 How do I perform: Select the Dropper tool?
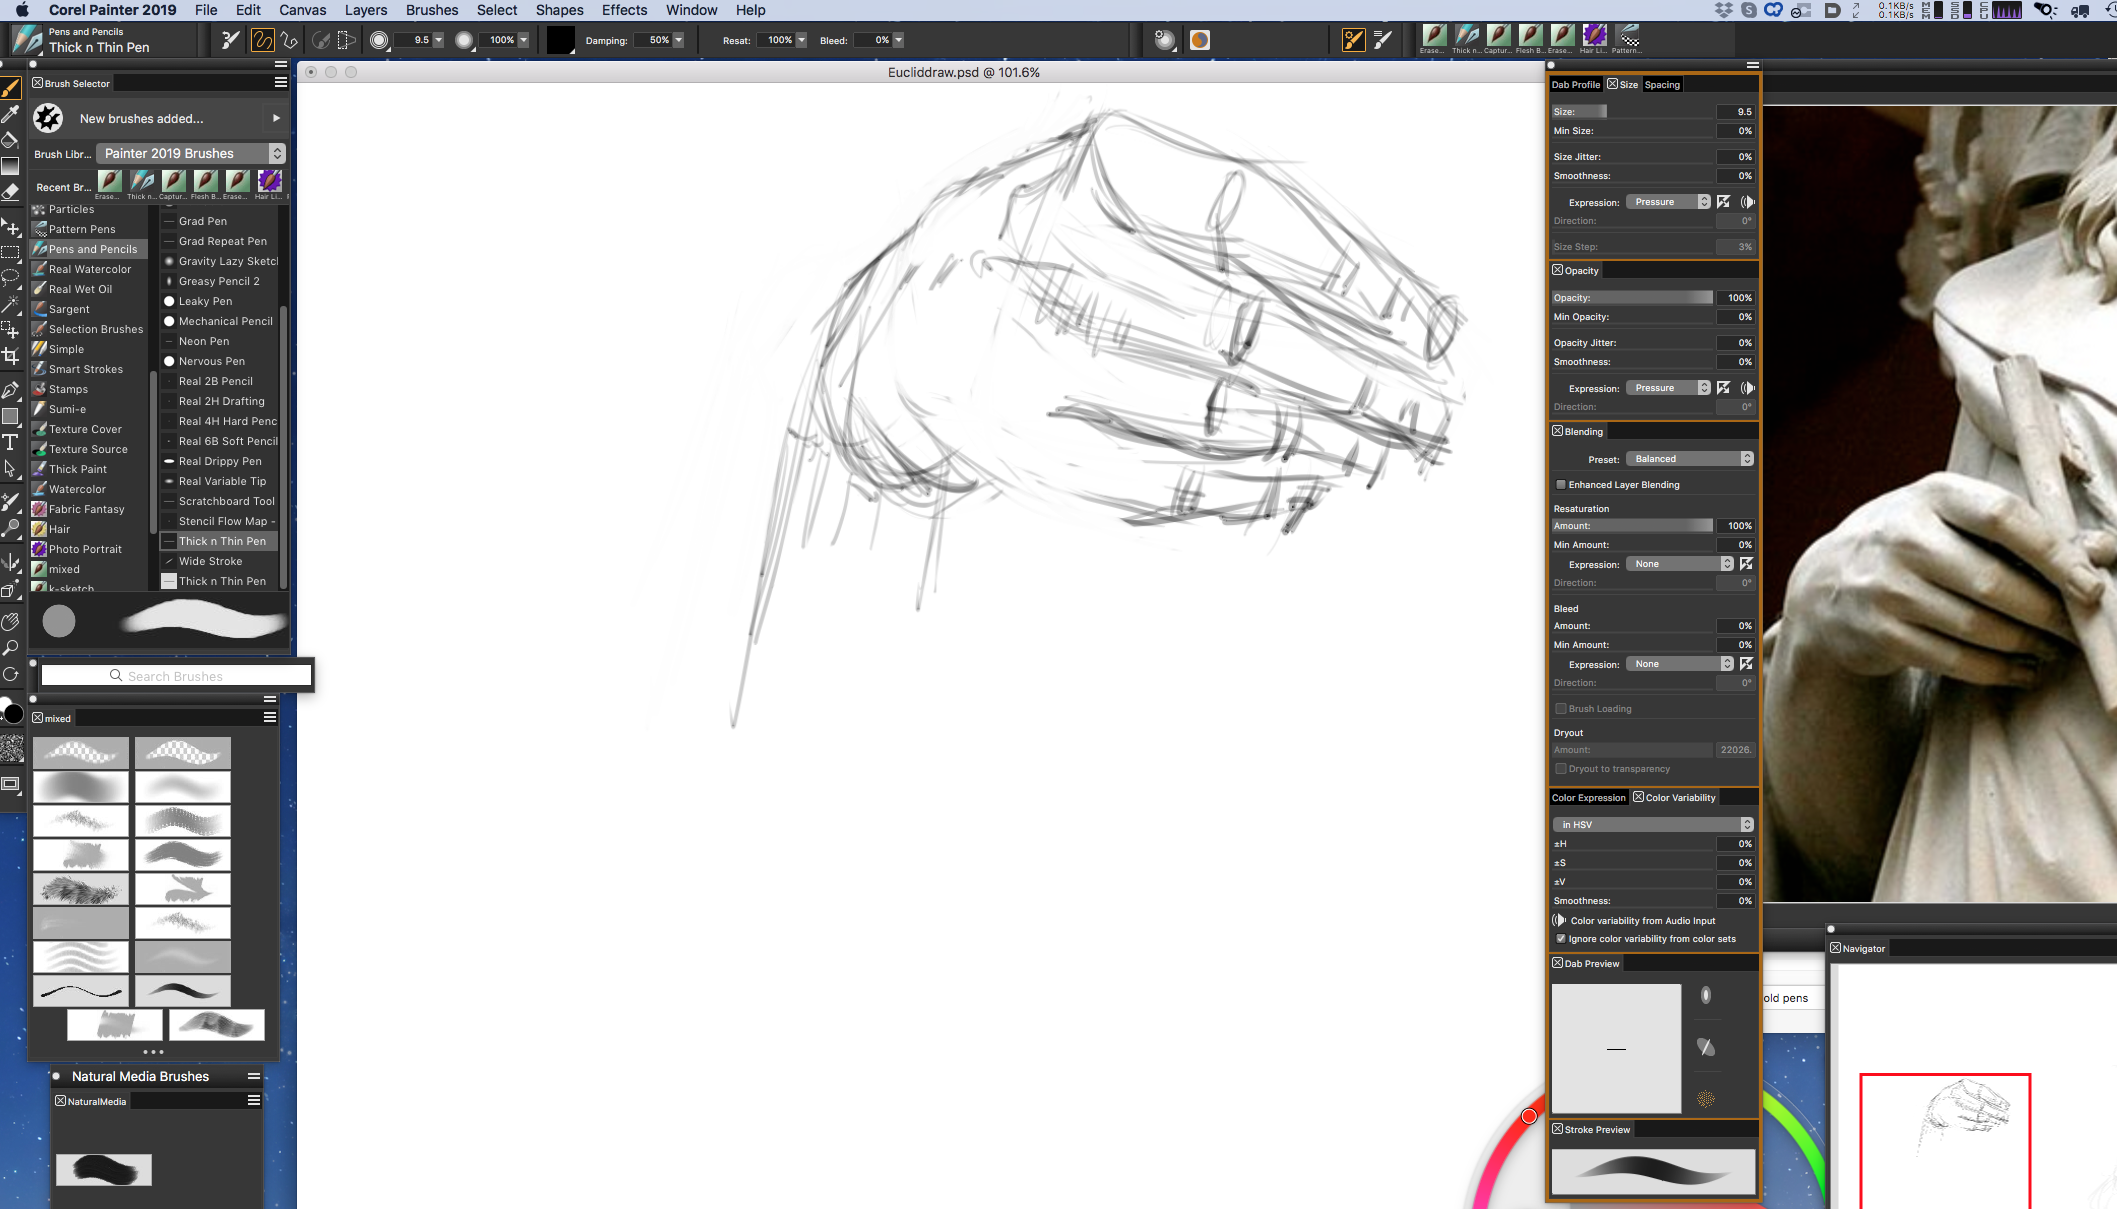tap(11, 114)
